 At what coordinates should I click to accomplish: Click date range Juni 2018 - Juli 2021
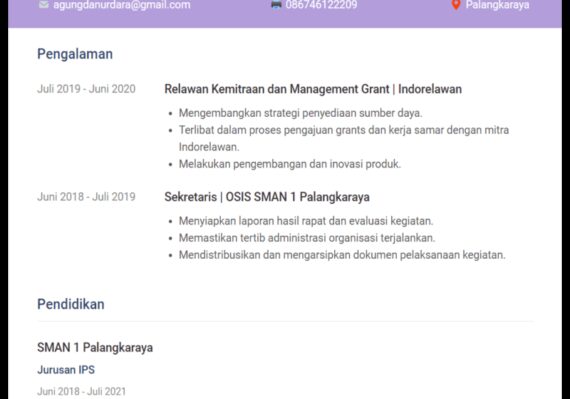[x=81, y=391]
